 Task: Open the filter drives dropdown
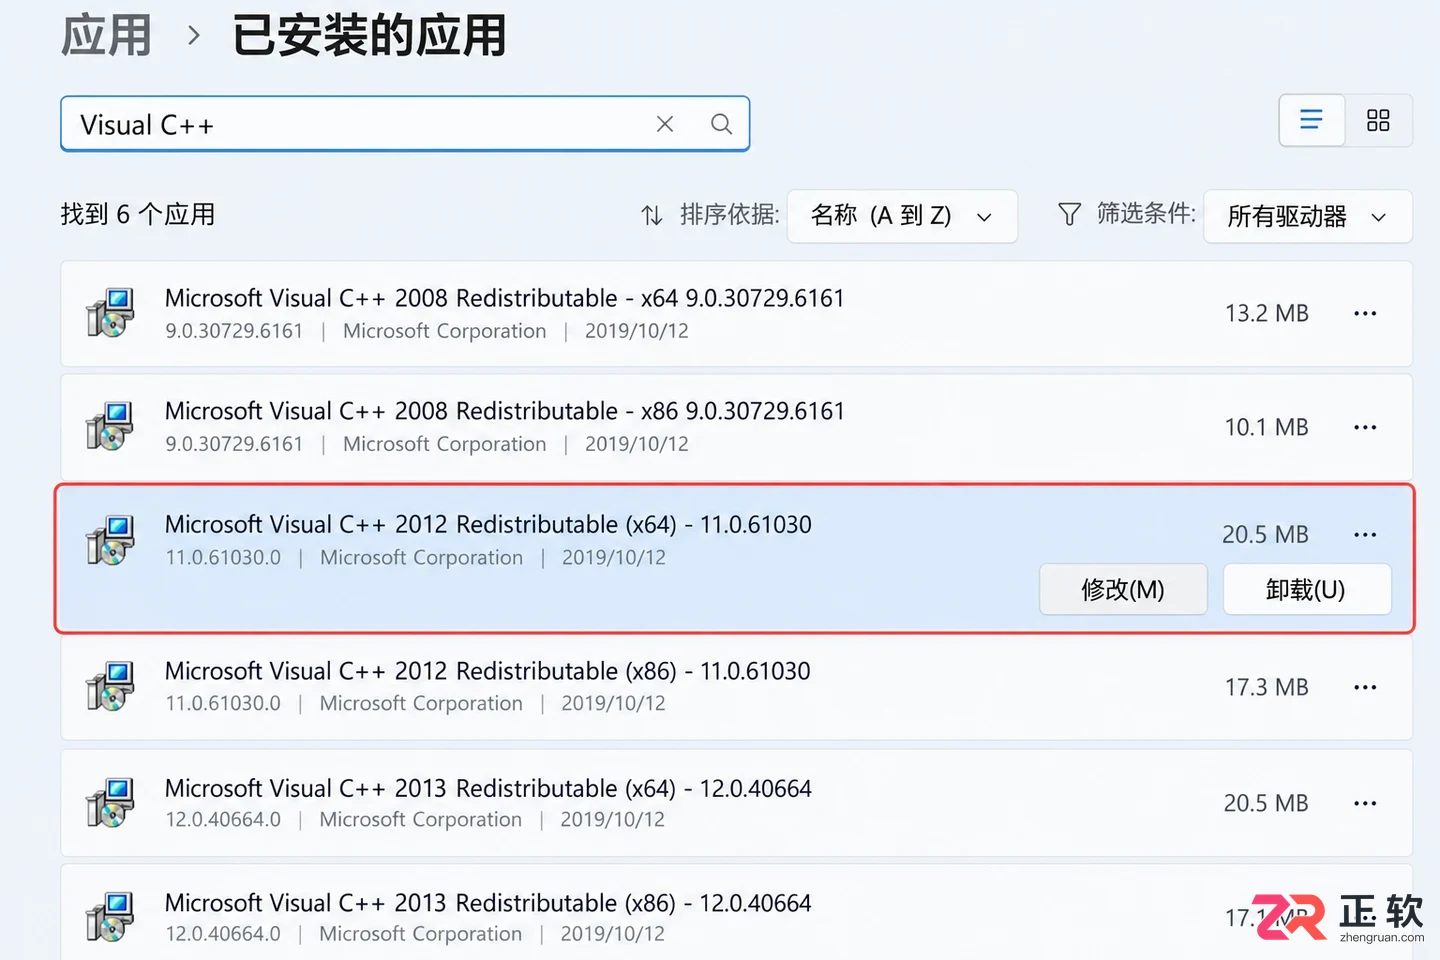[x=1308, y=216]
